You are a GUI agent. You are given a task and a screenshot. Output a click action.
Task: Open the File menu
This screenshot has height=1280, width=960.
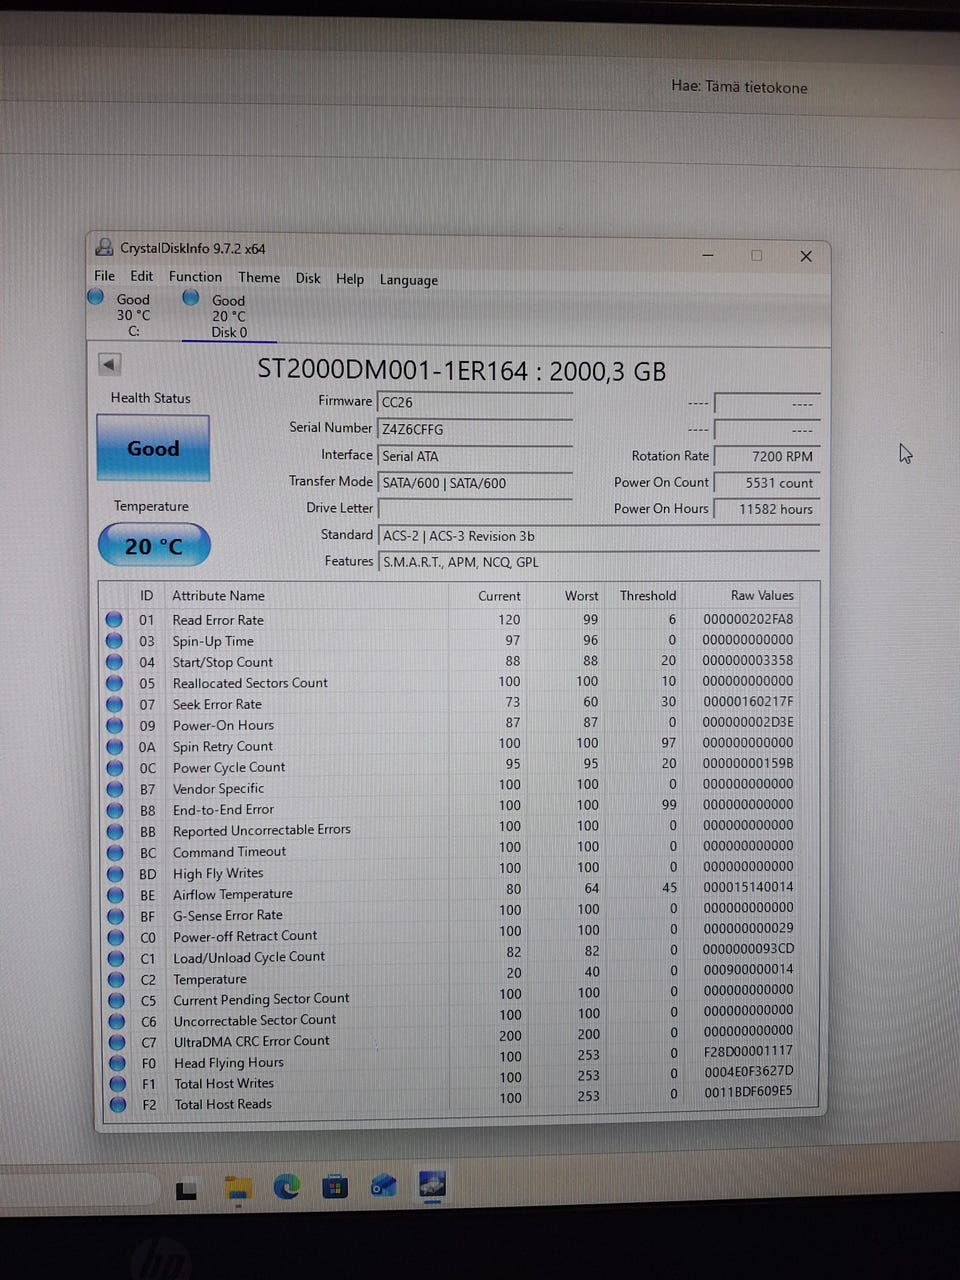pos(104,275)
